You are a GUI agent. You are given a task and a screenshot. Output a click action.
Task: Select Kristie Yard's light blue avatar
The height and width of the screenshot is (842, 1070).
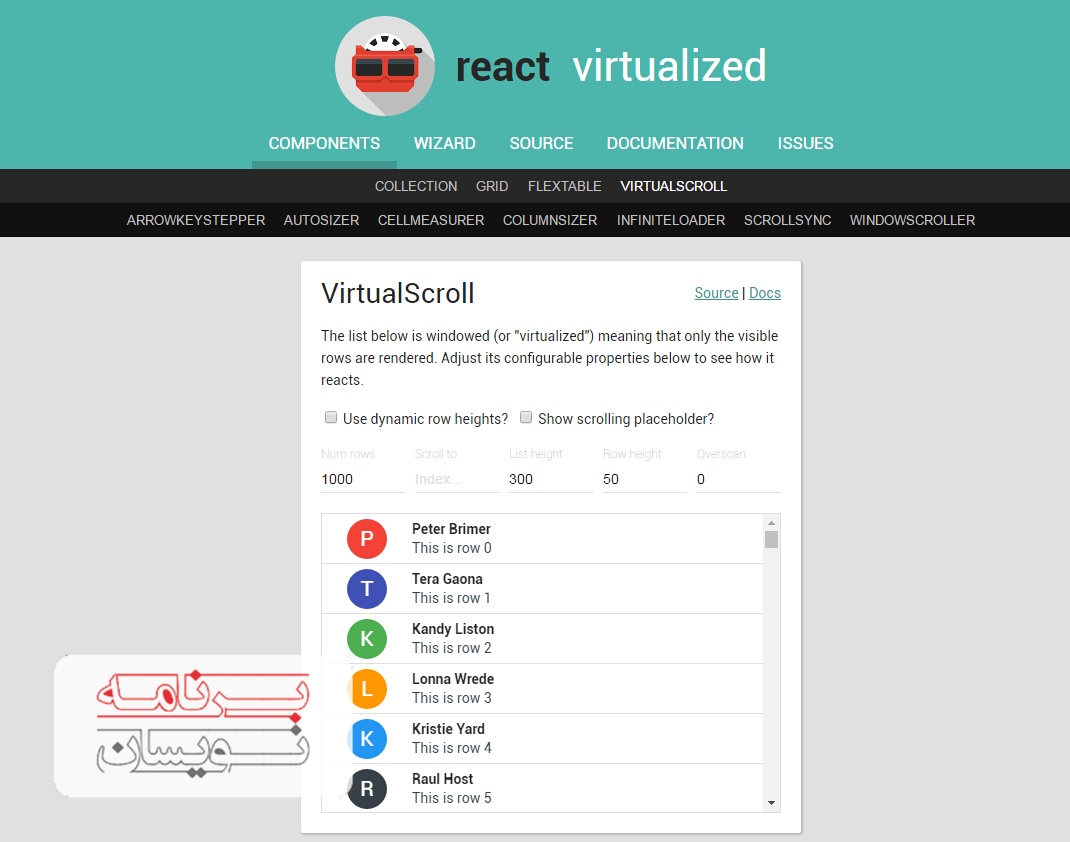tap(367, 738)
